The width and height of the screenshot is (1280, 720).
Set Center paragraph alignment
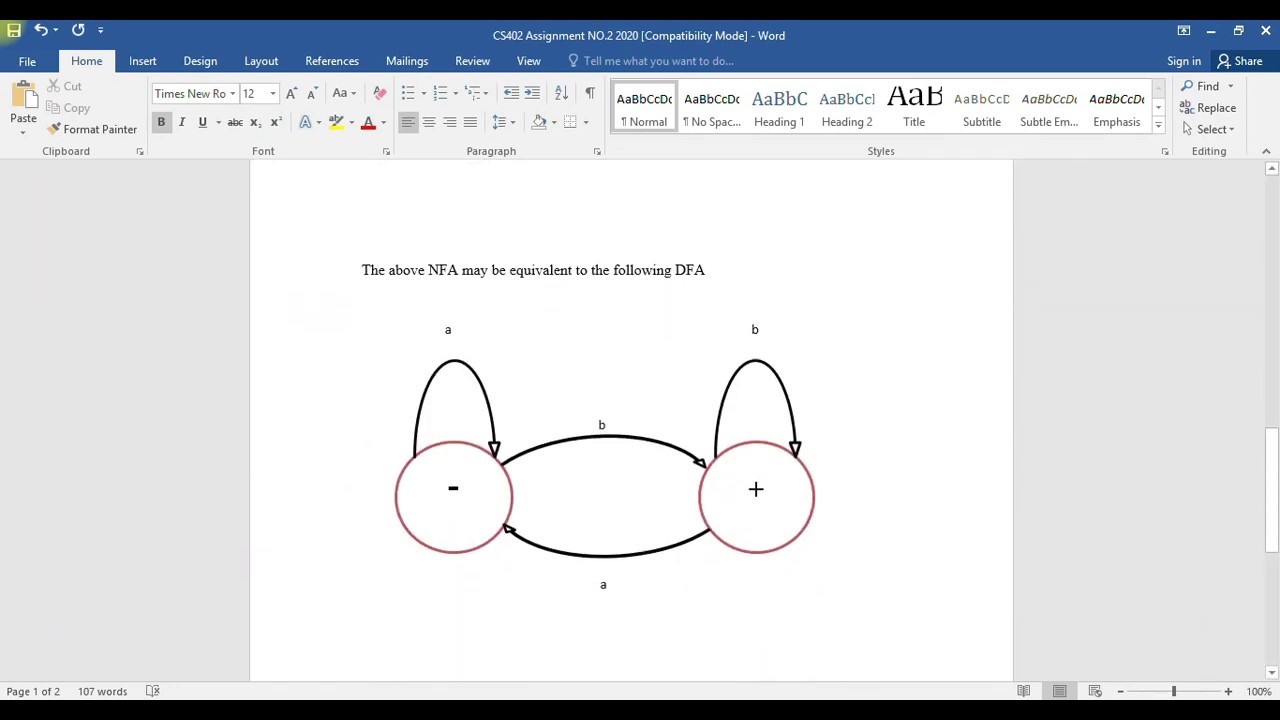[x=429, y=122]
